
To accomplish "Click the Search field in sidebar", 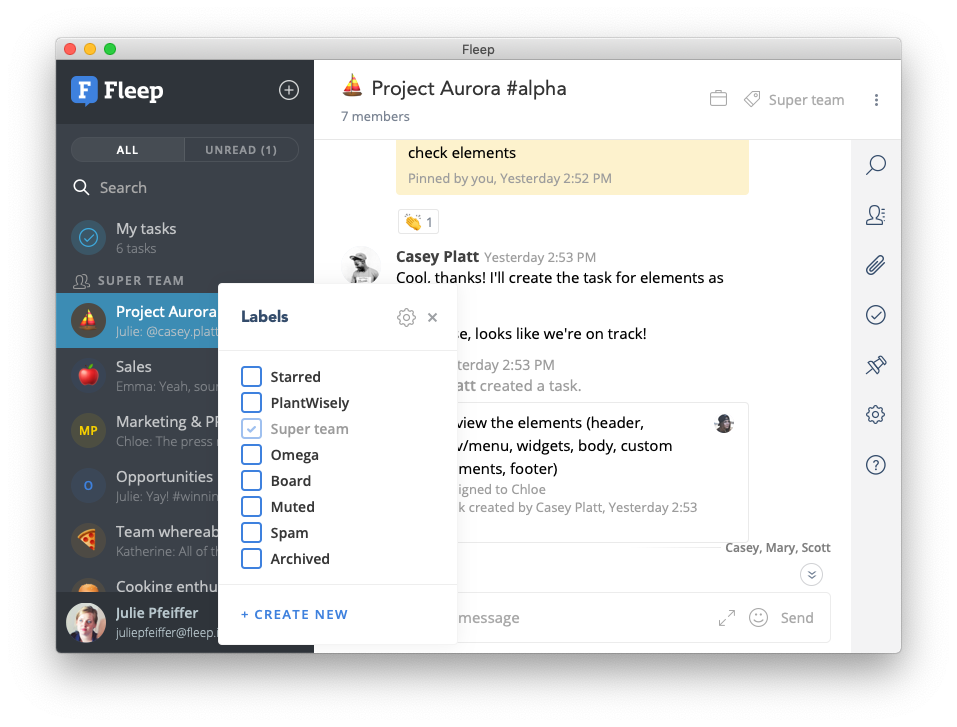I will (x=185, y=187).
